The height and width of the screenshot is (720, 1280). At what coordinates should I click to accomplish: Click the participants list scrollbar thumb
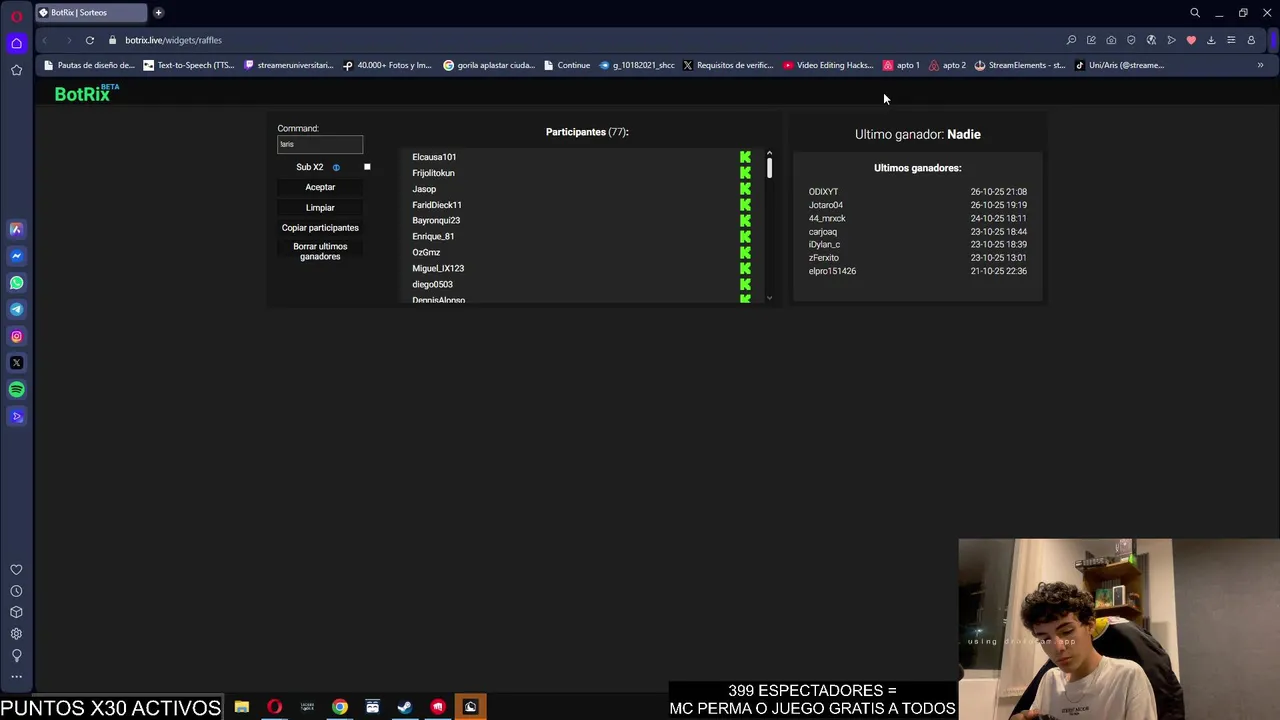[x=769, y=168]
